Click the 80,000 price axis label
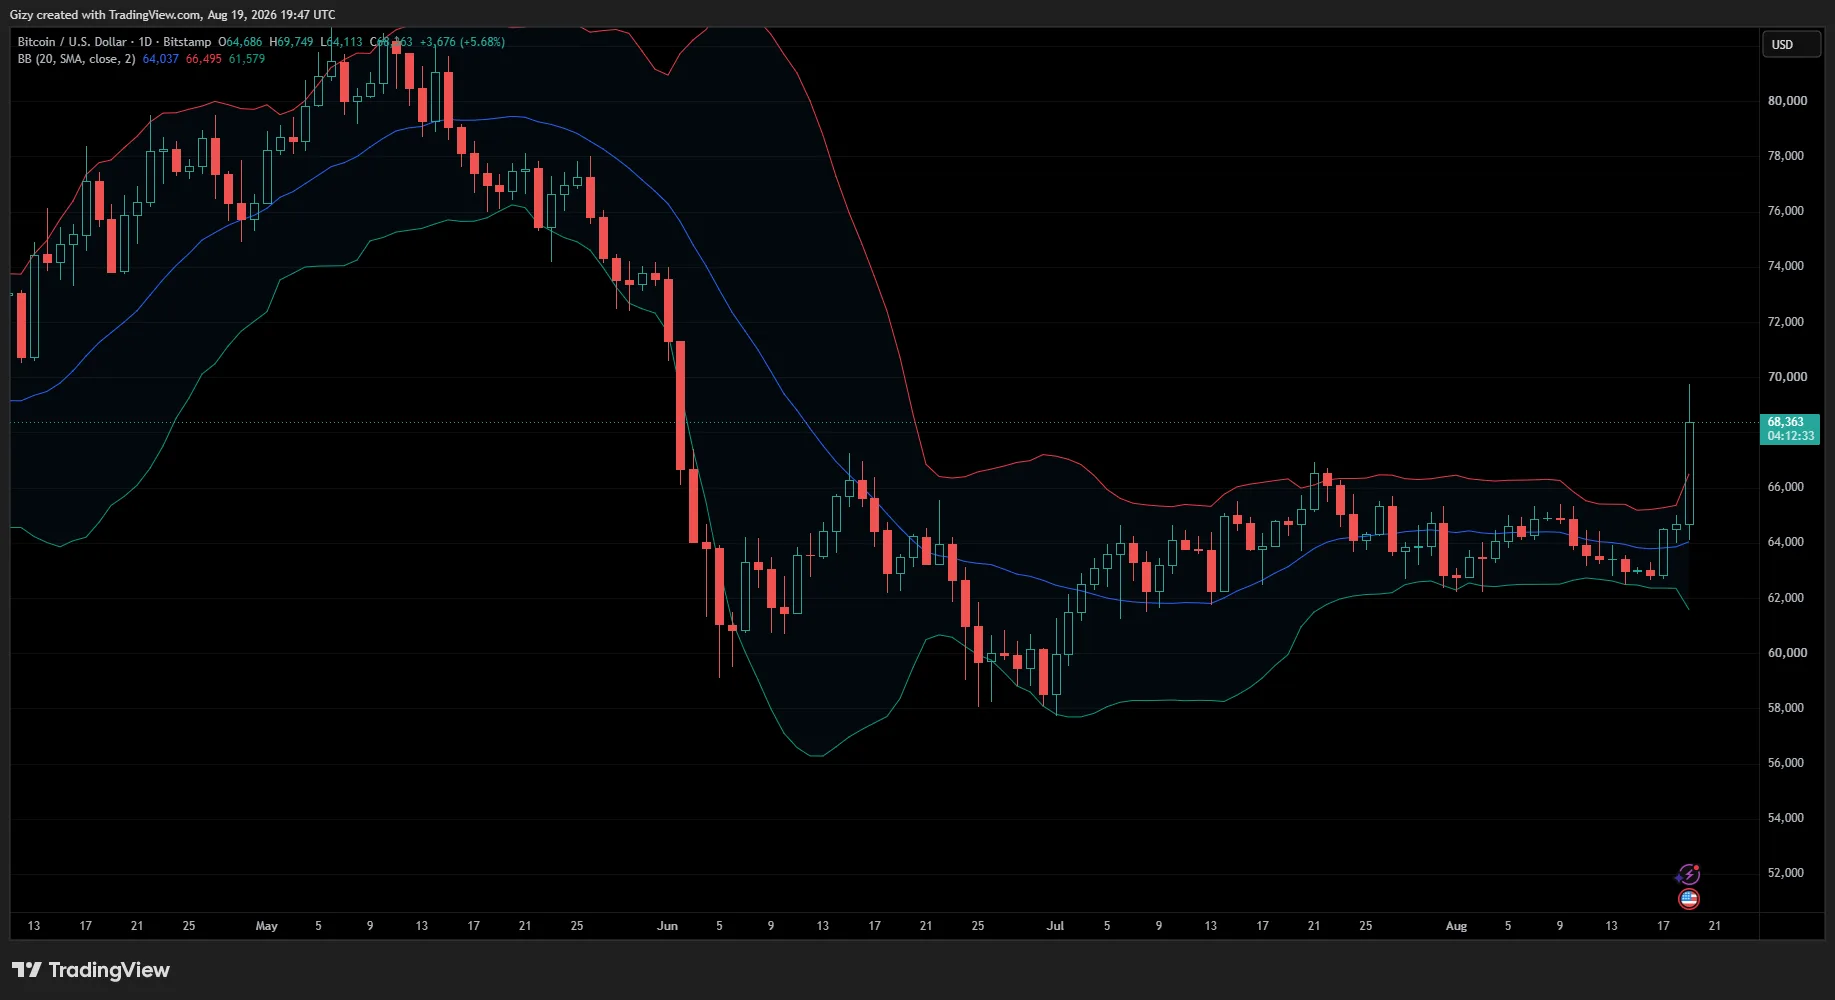The width and height of the screenshot is (1835, 1000). click(1787, 101)
